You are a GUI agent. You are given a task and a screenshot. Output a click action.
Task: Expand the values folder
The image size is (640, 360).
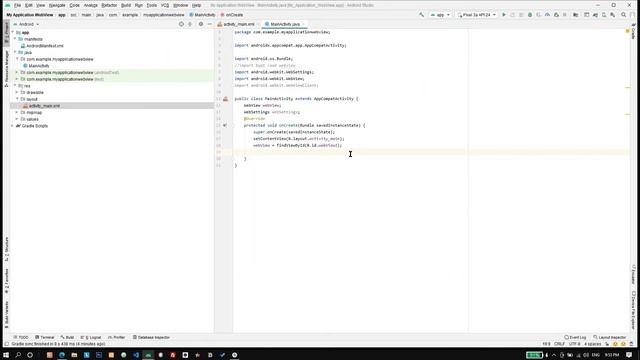coord(17,119)
